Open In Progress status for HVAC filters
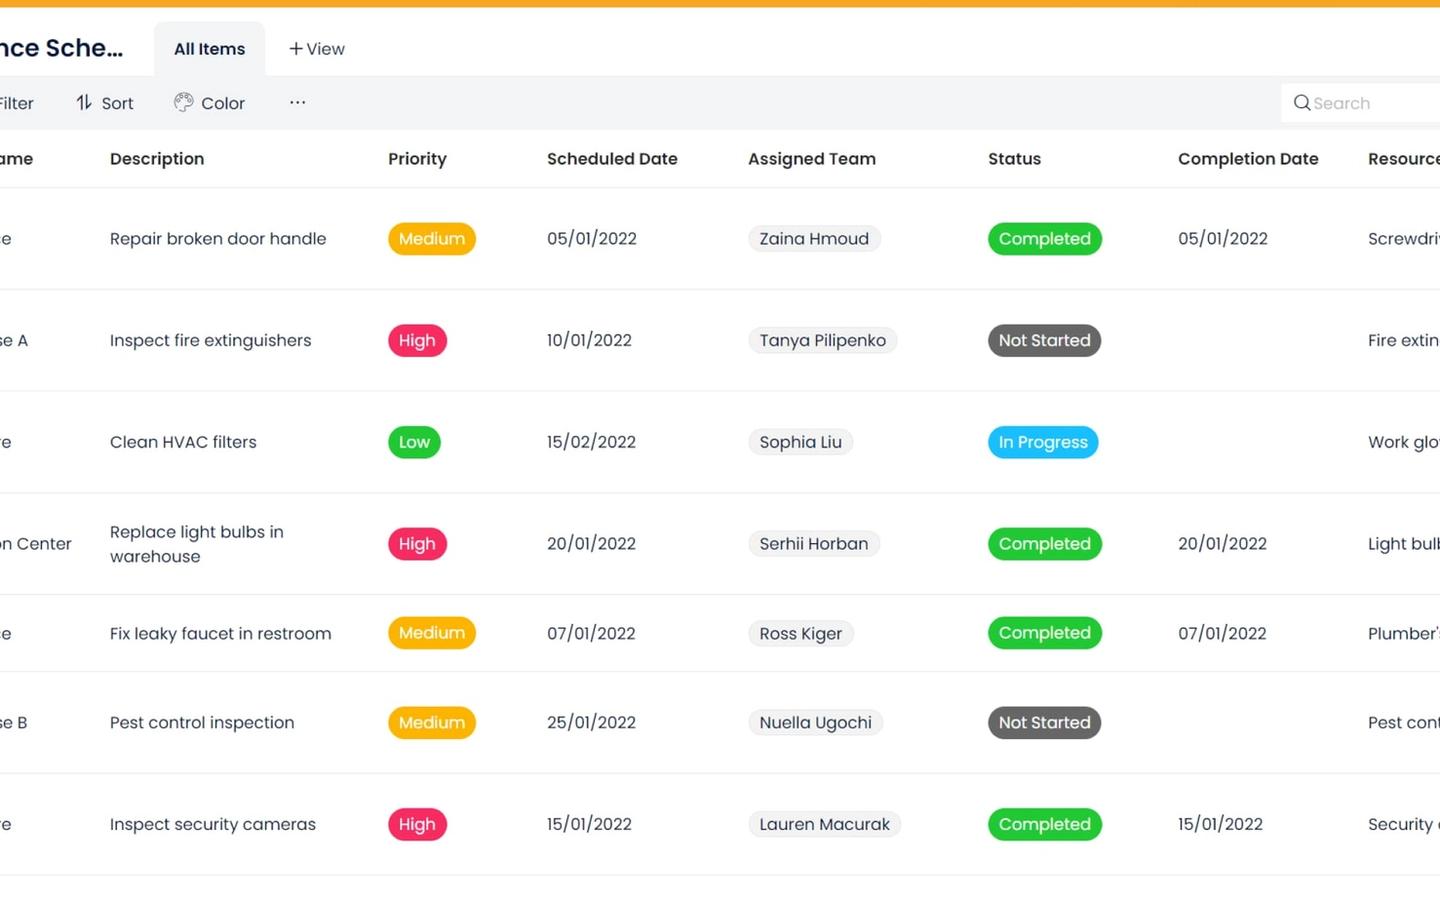The height and width of the screenshot is (900, 1440). point(1043,442)
